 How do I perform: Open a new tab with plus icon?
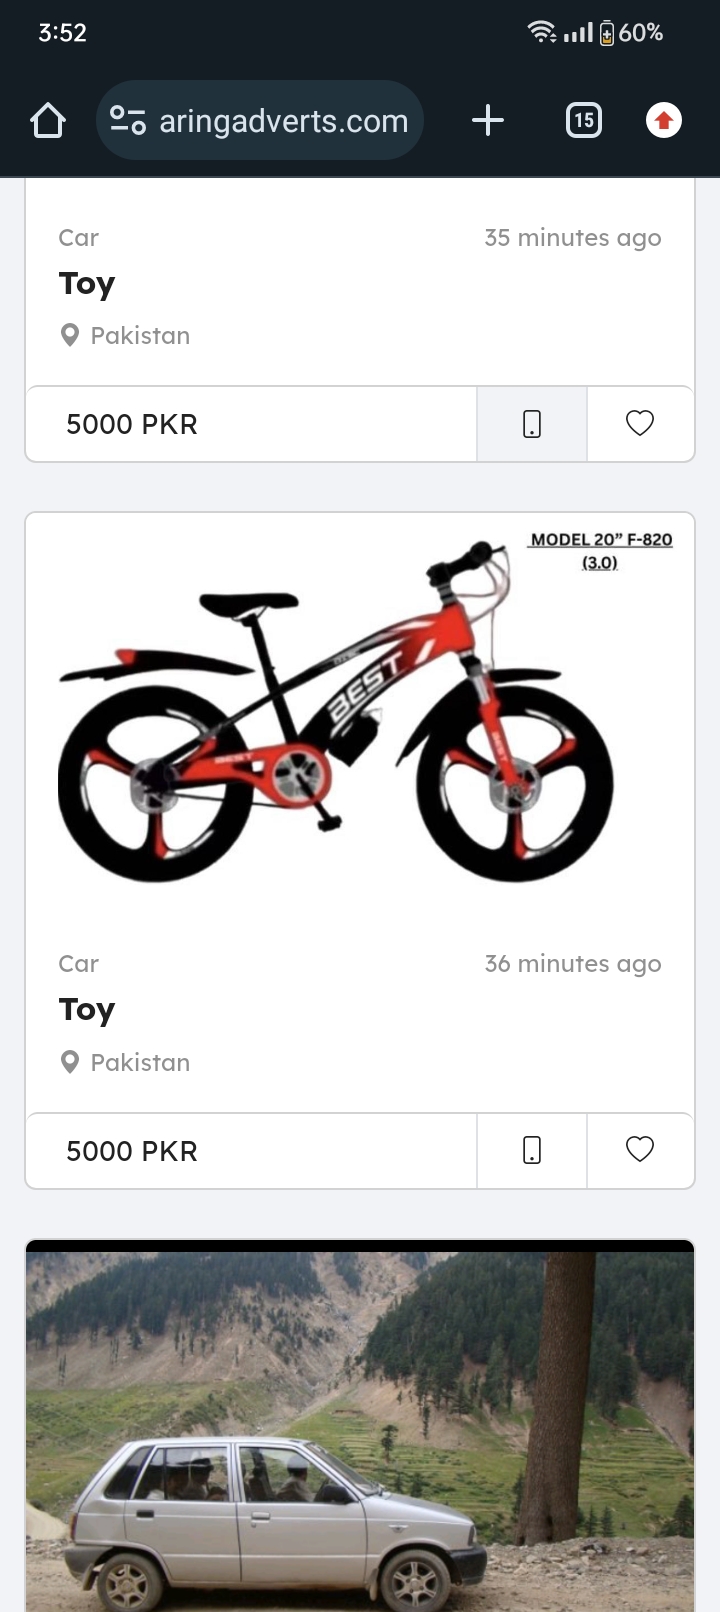coord(488,121)
